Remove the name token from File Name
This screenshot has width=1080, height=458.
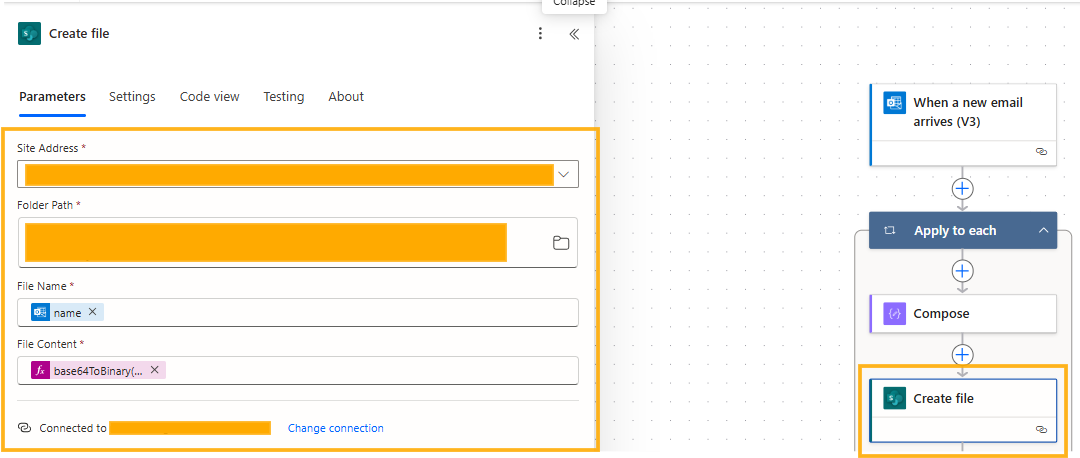(93, 312)
